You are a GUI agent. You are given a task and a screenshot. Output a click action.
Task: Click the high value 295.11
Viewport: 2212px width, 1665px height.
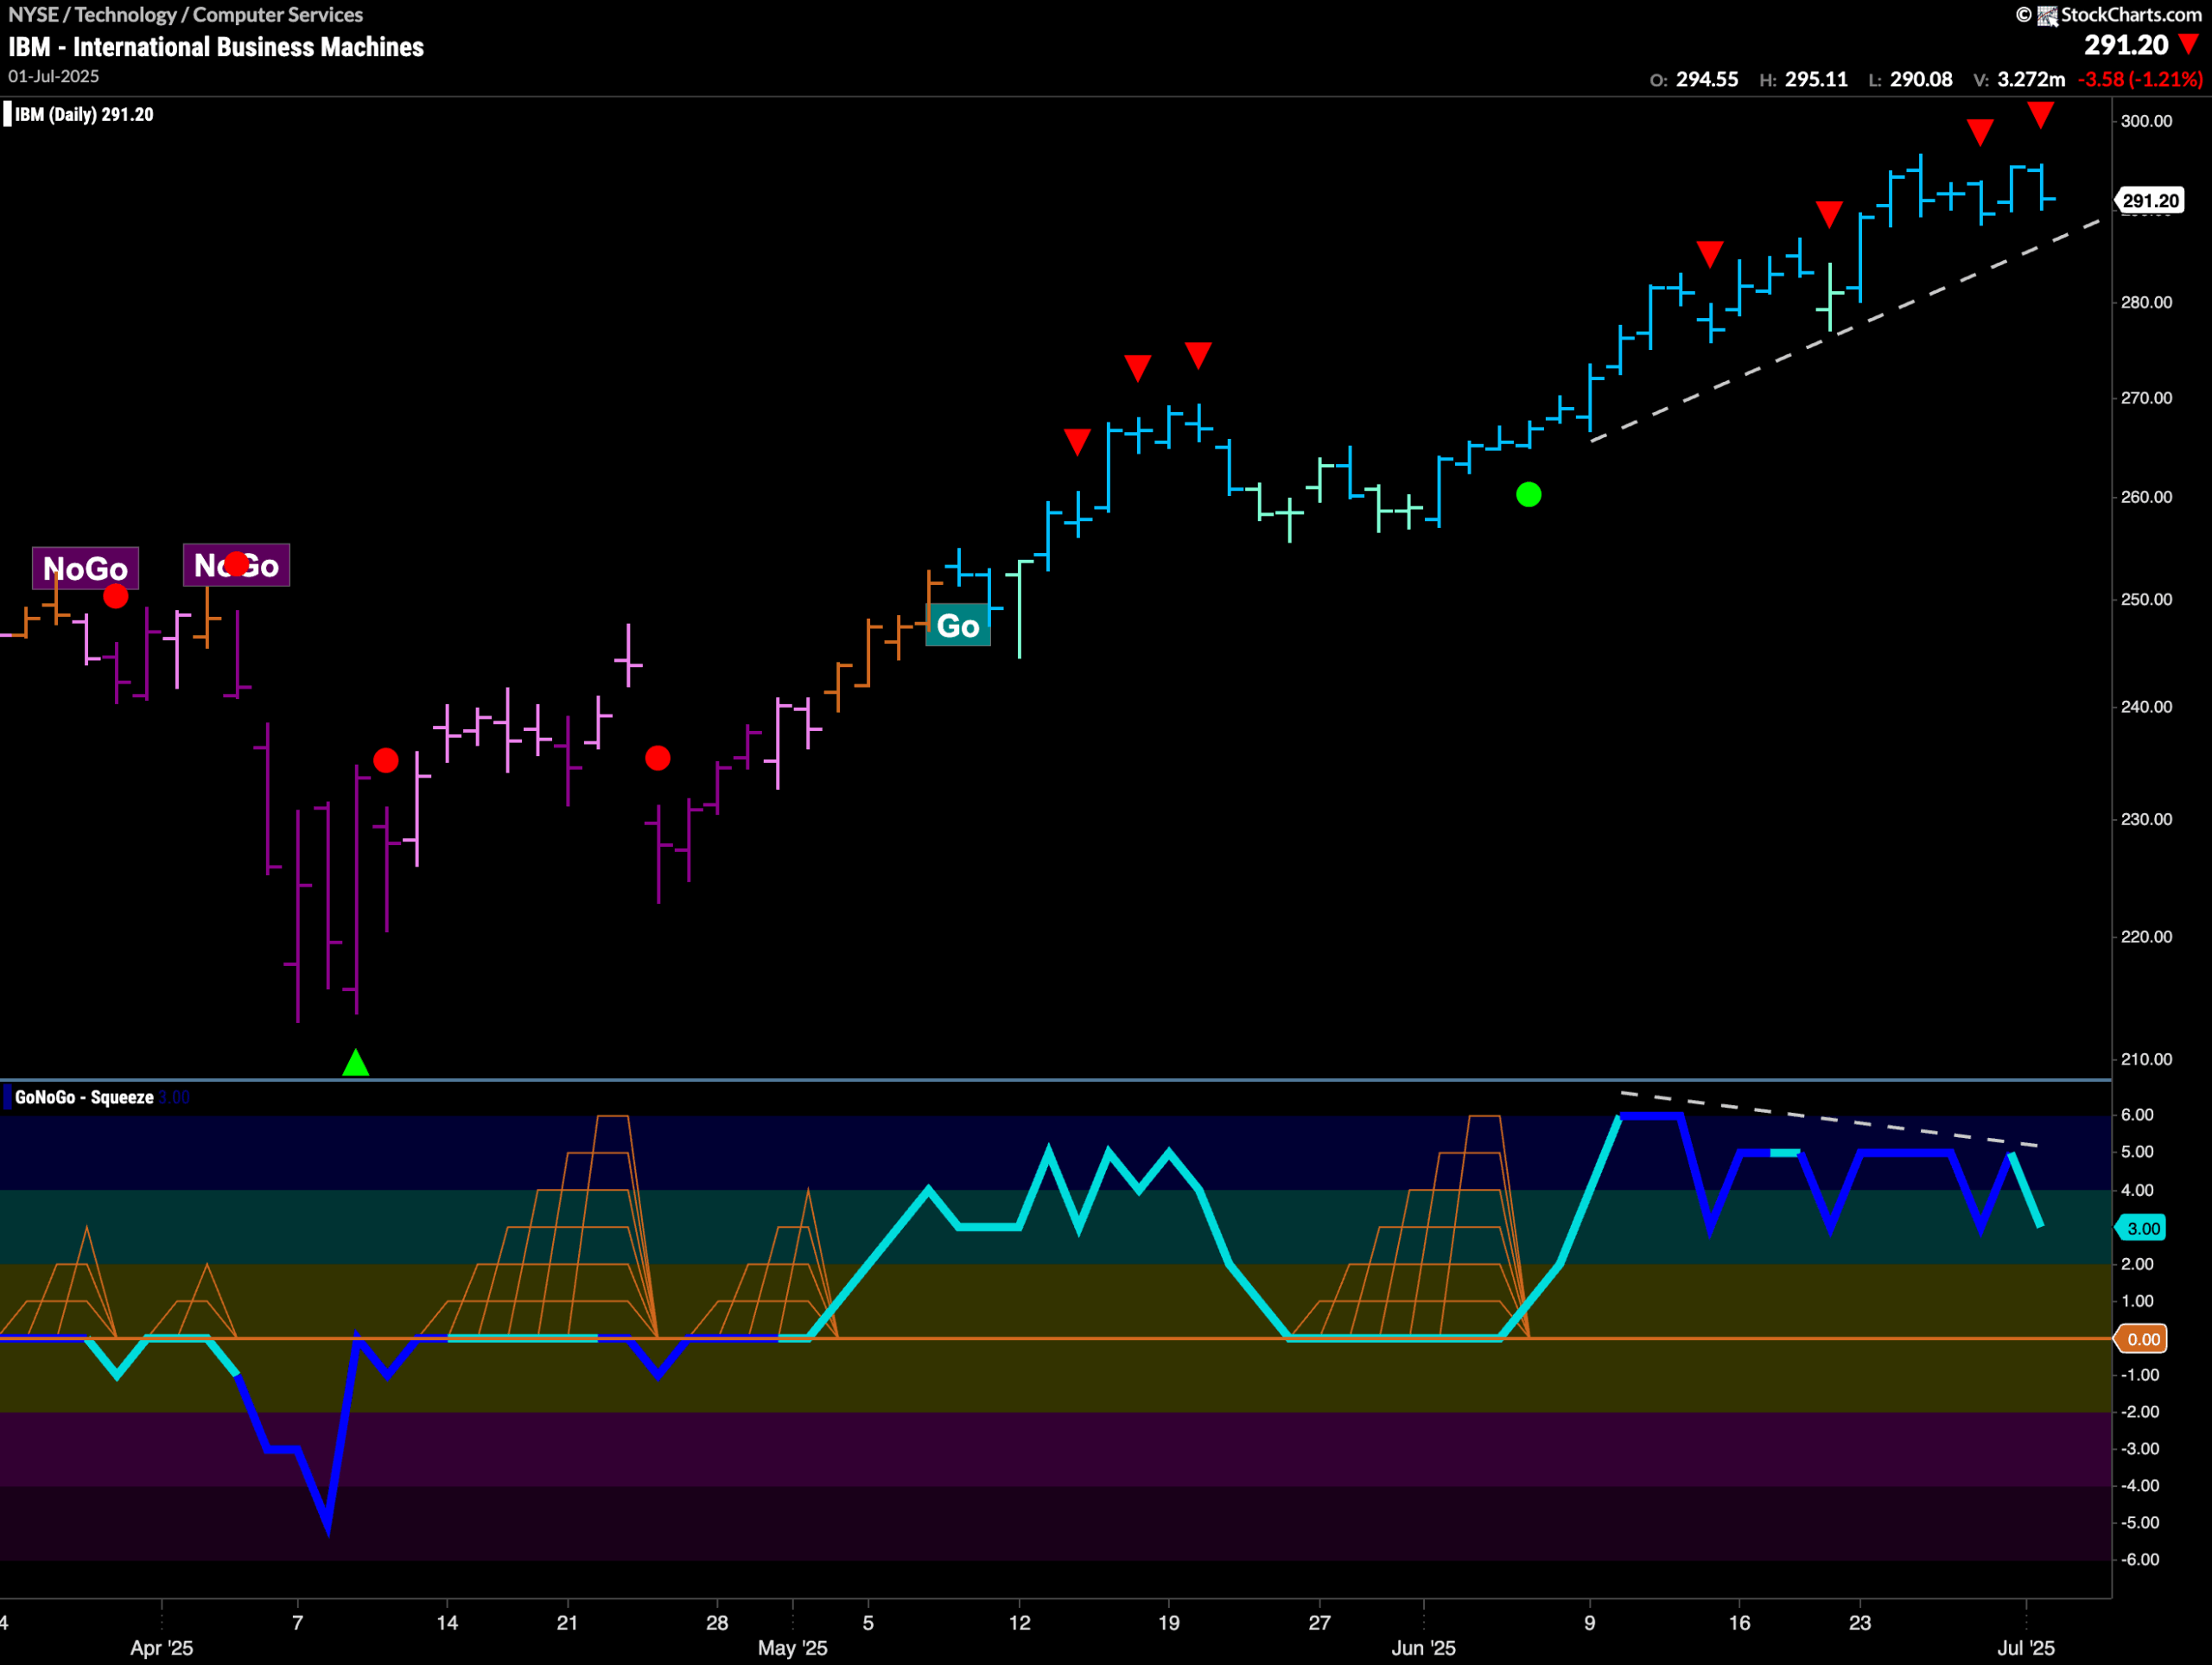pyautogui.click(x=1816, y=79)
